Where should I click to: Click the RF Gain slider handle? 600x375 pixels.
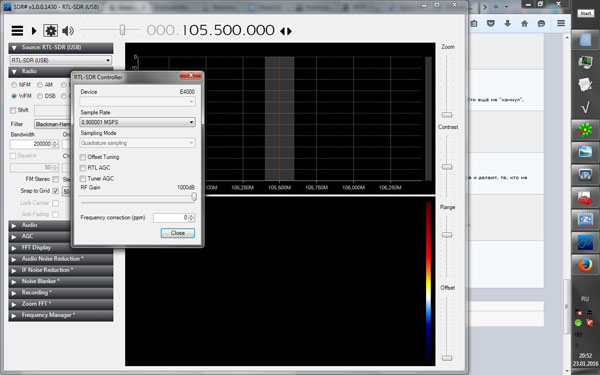click(194, 197)
